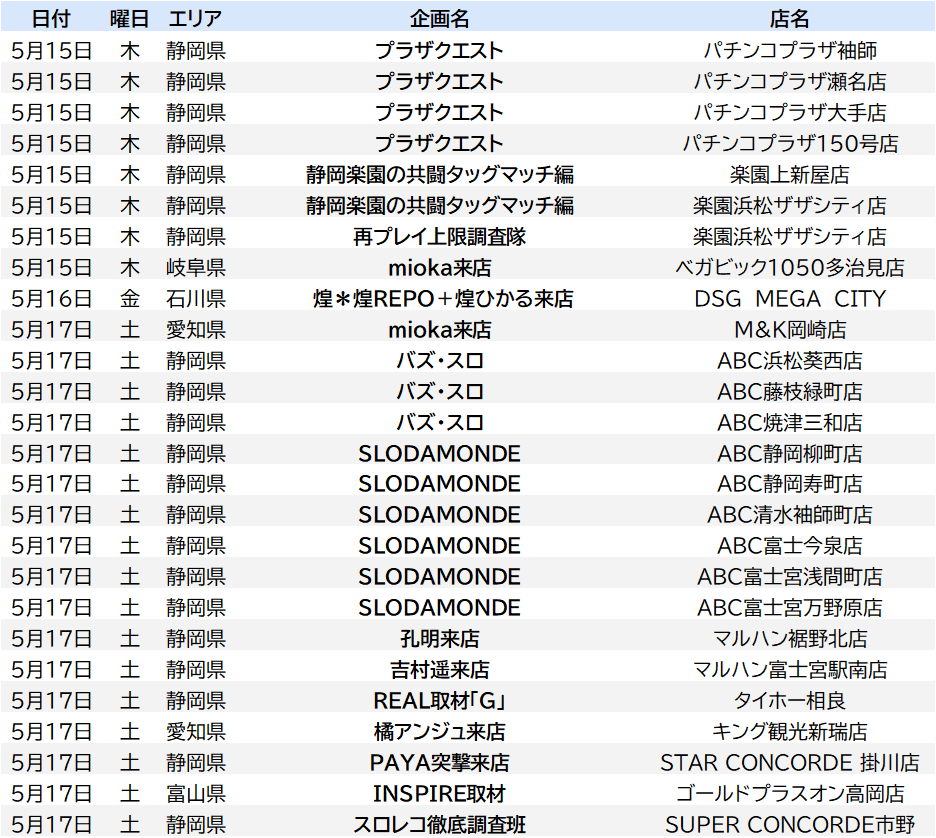This screenshot has height=838, width=936.
Task: Select store cell キング観光新瑞店
Action: (790, 732)
